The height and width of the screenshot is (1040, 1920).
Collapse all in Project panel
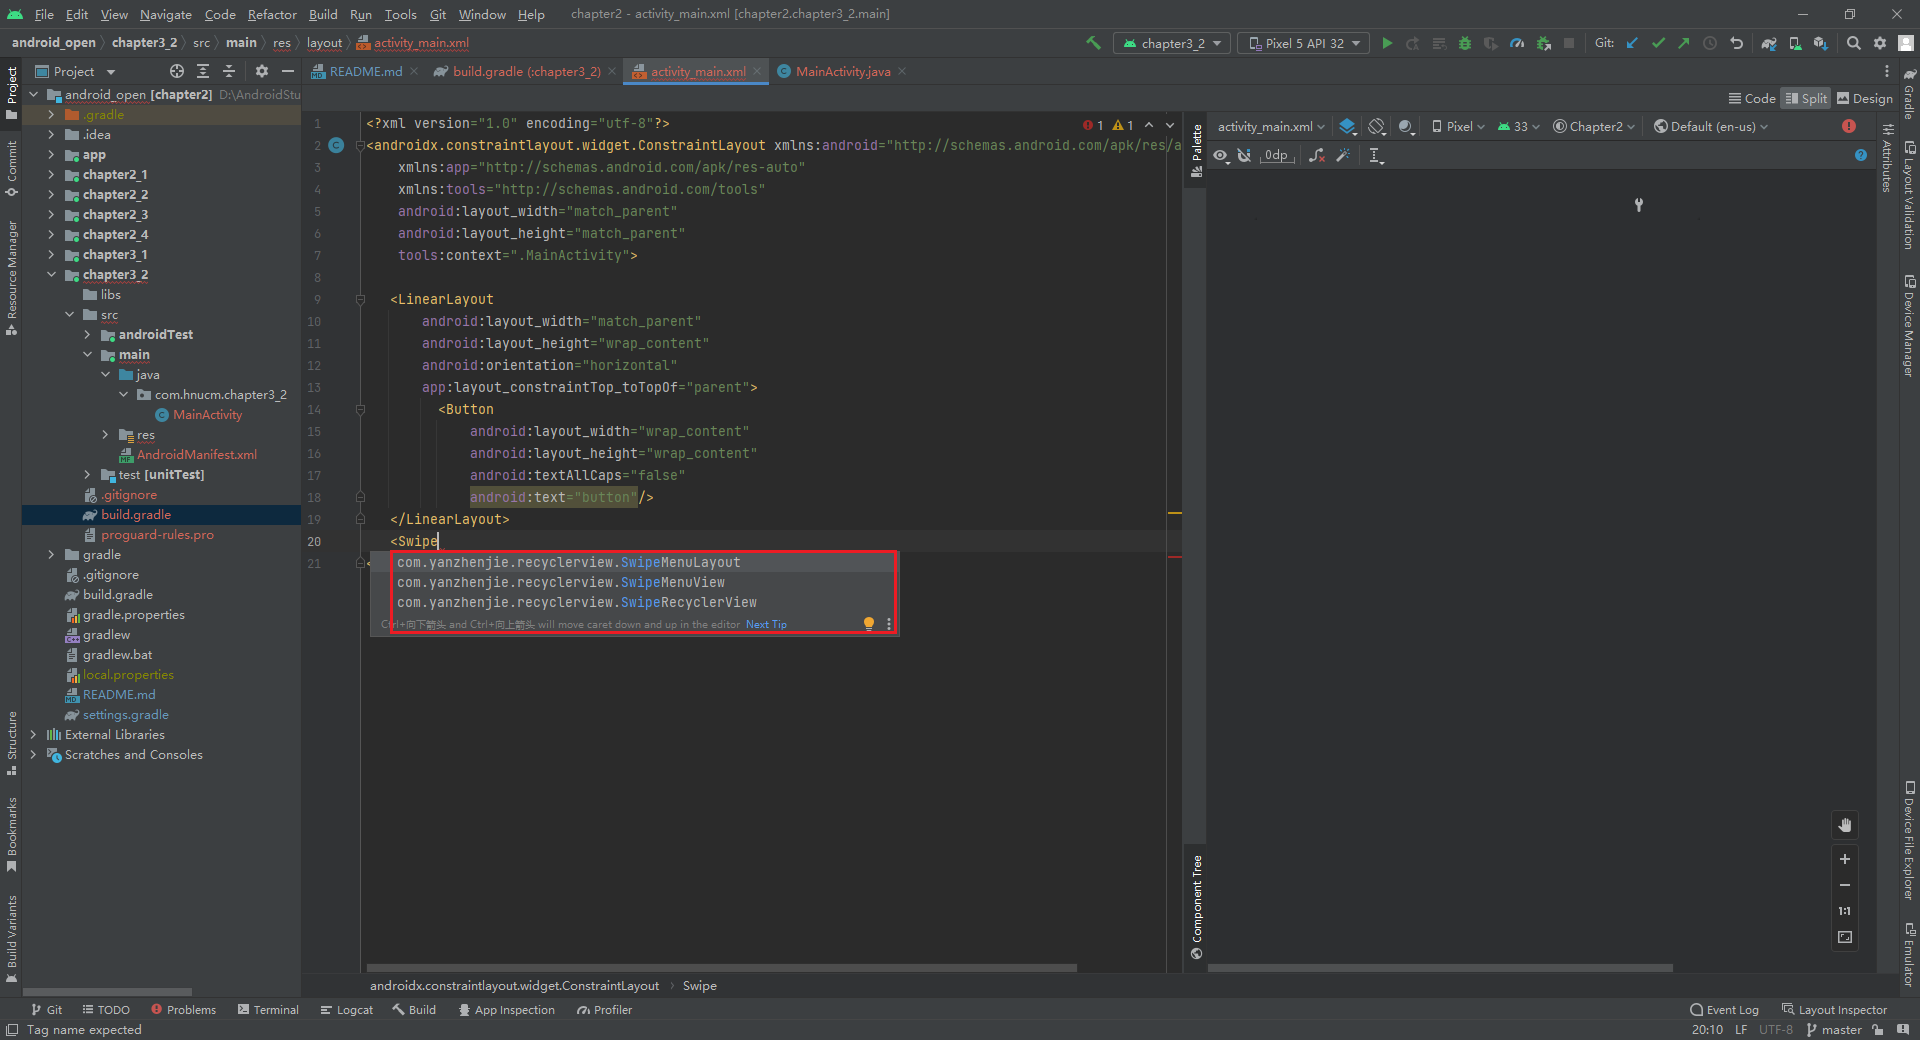pyautogui.click(x=229, y=71)
